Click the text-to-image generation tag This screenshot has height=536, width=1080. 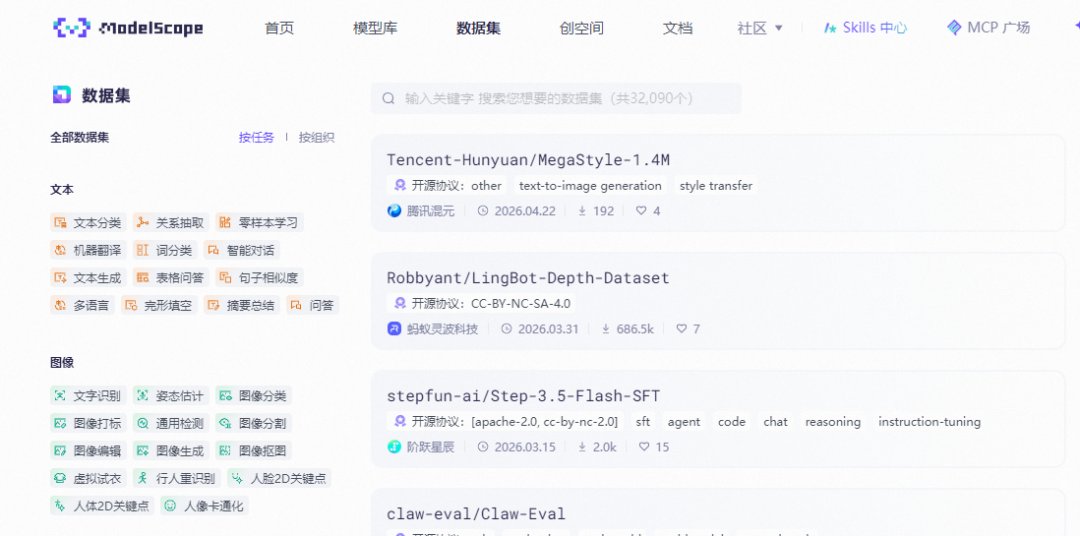(x=590, y=185)
